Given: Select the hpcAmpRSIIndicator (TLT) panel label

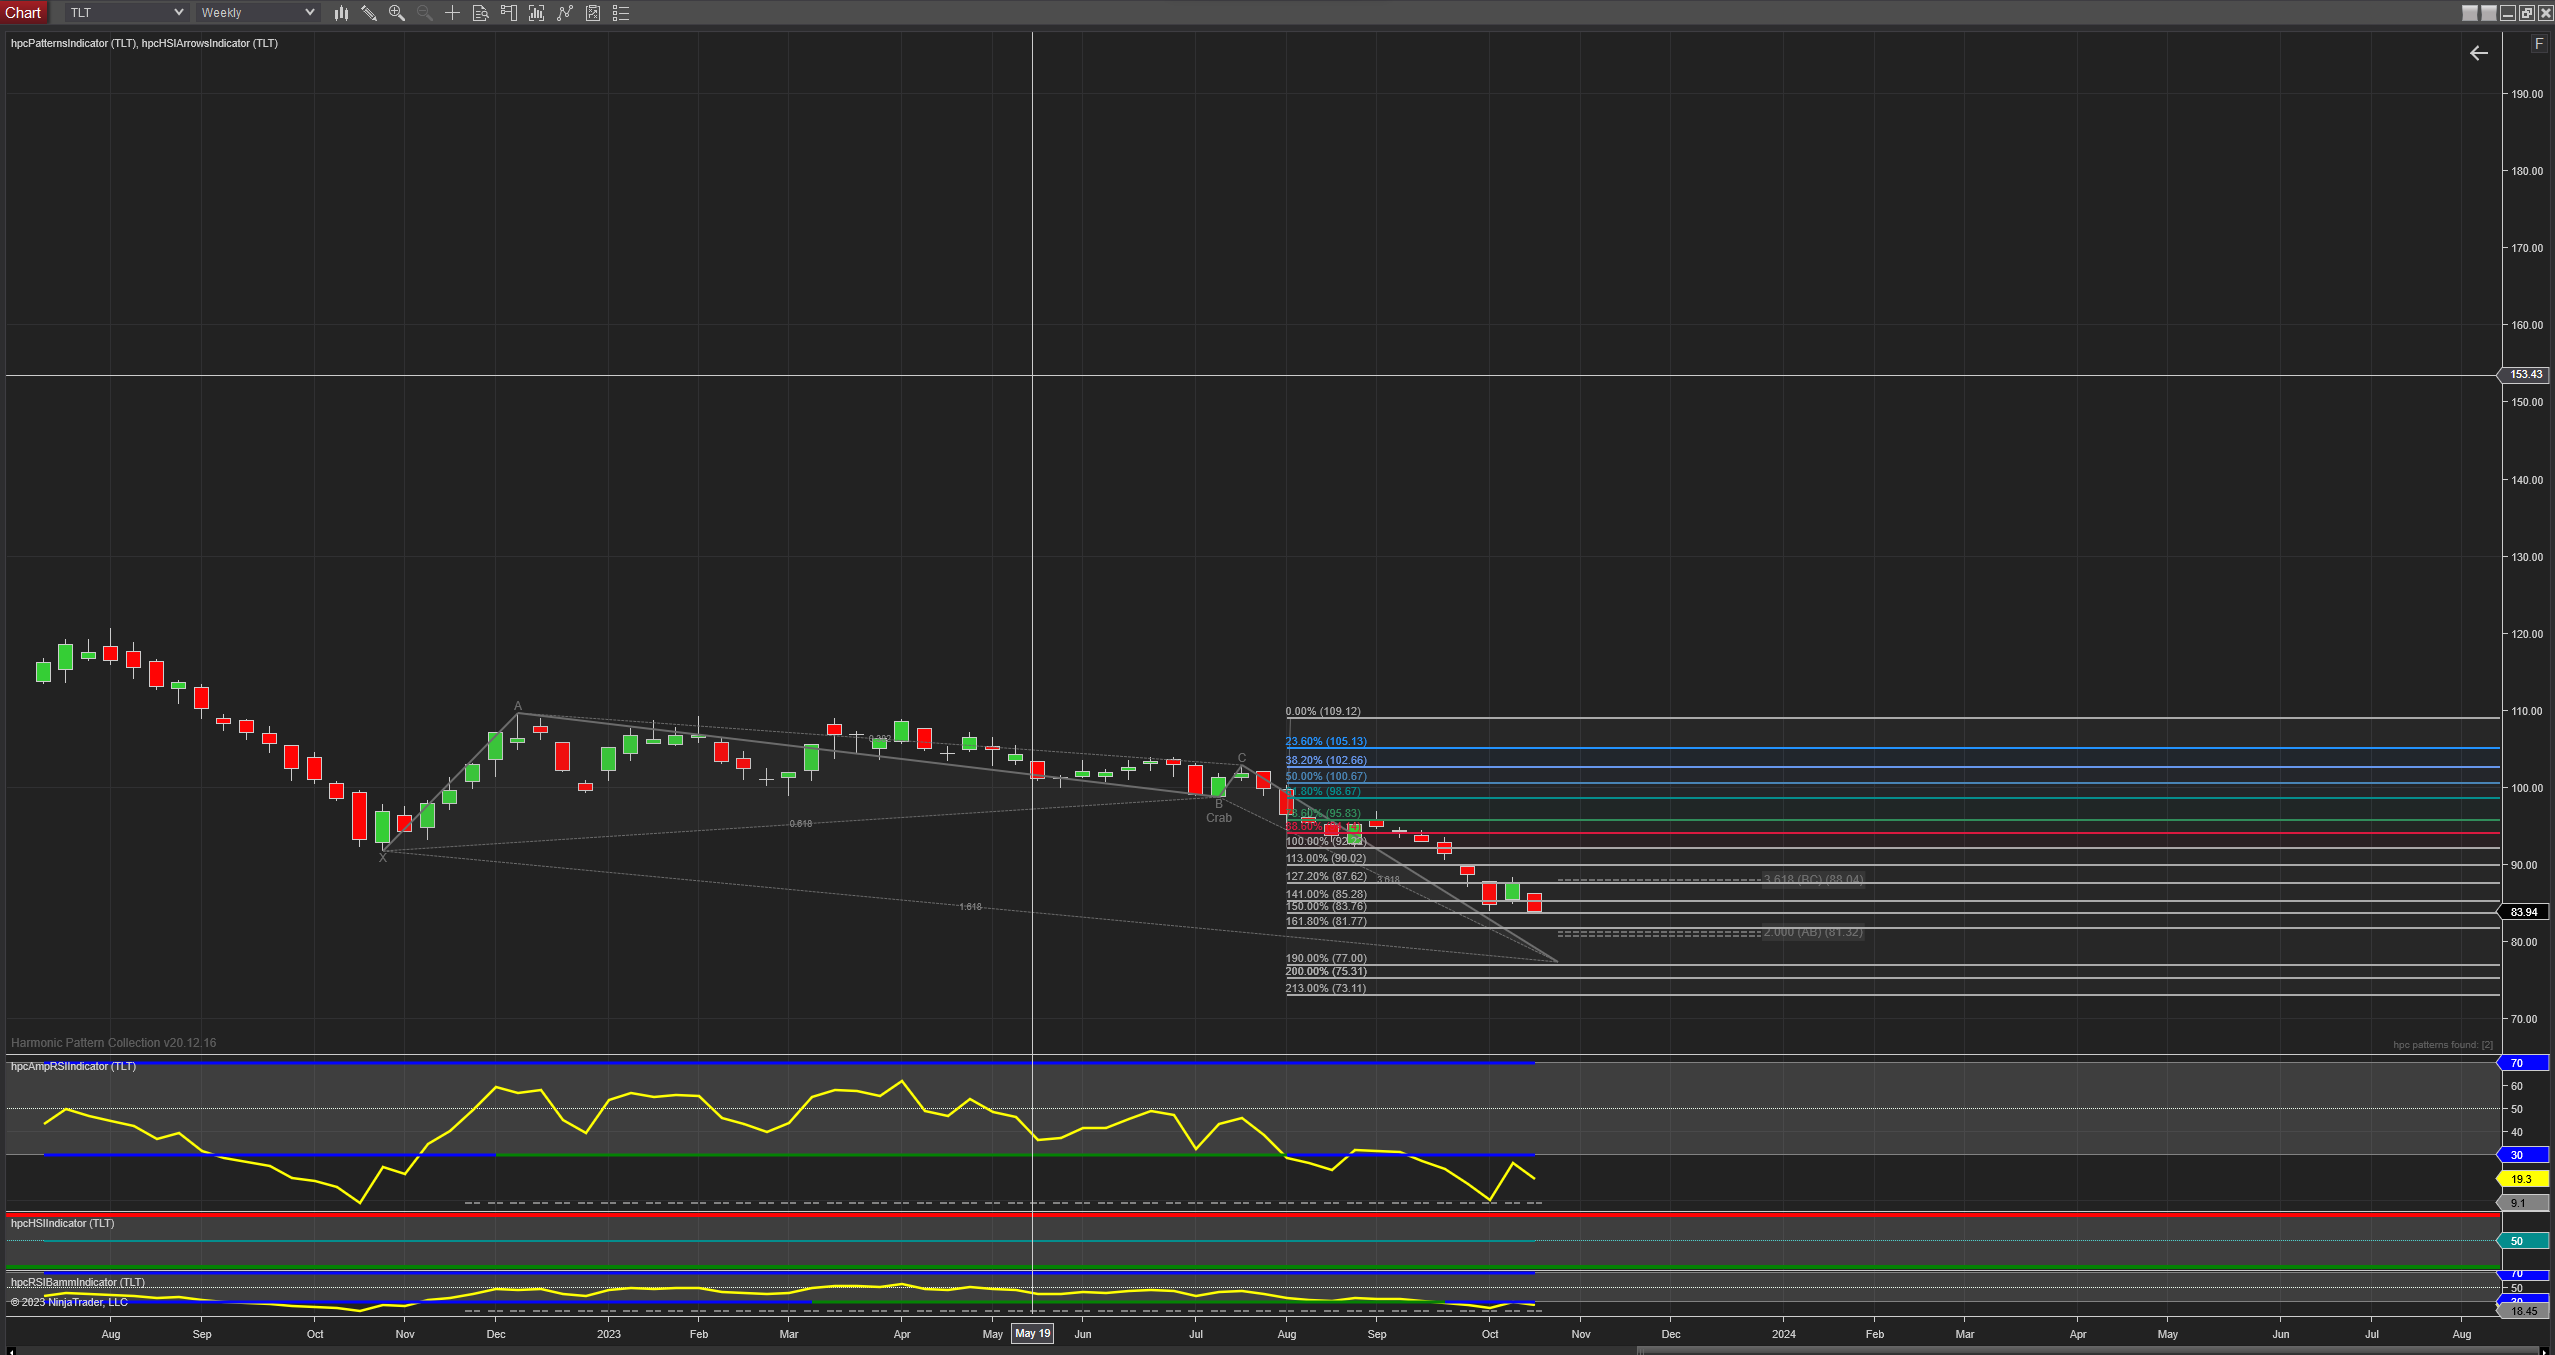Looking at the screenshot, I should [x=73, y=1066].
